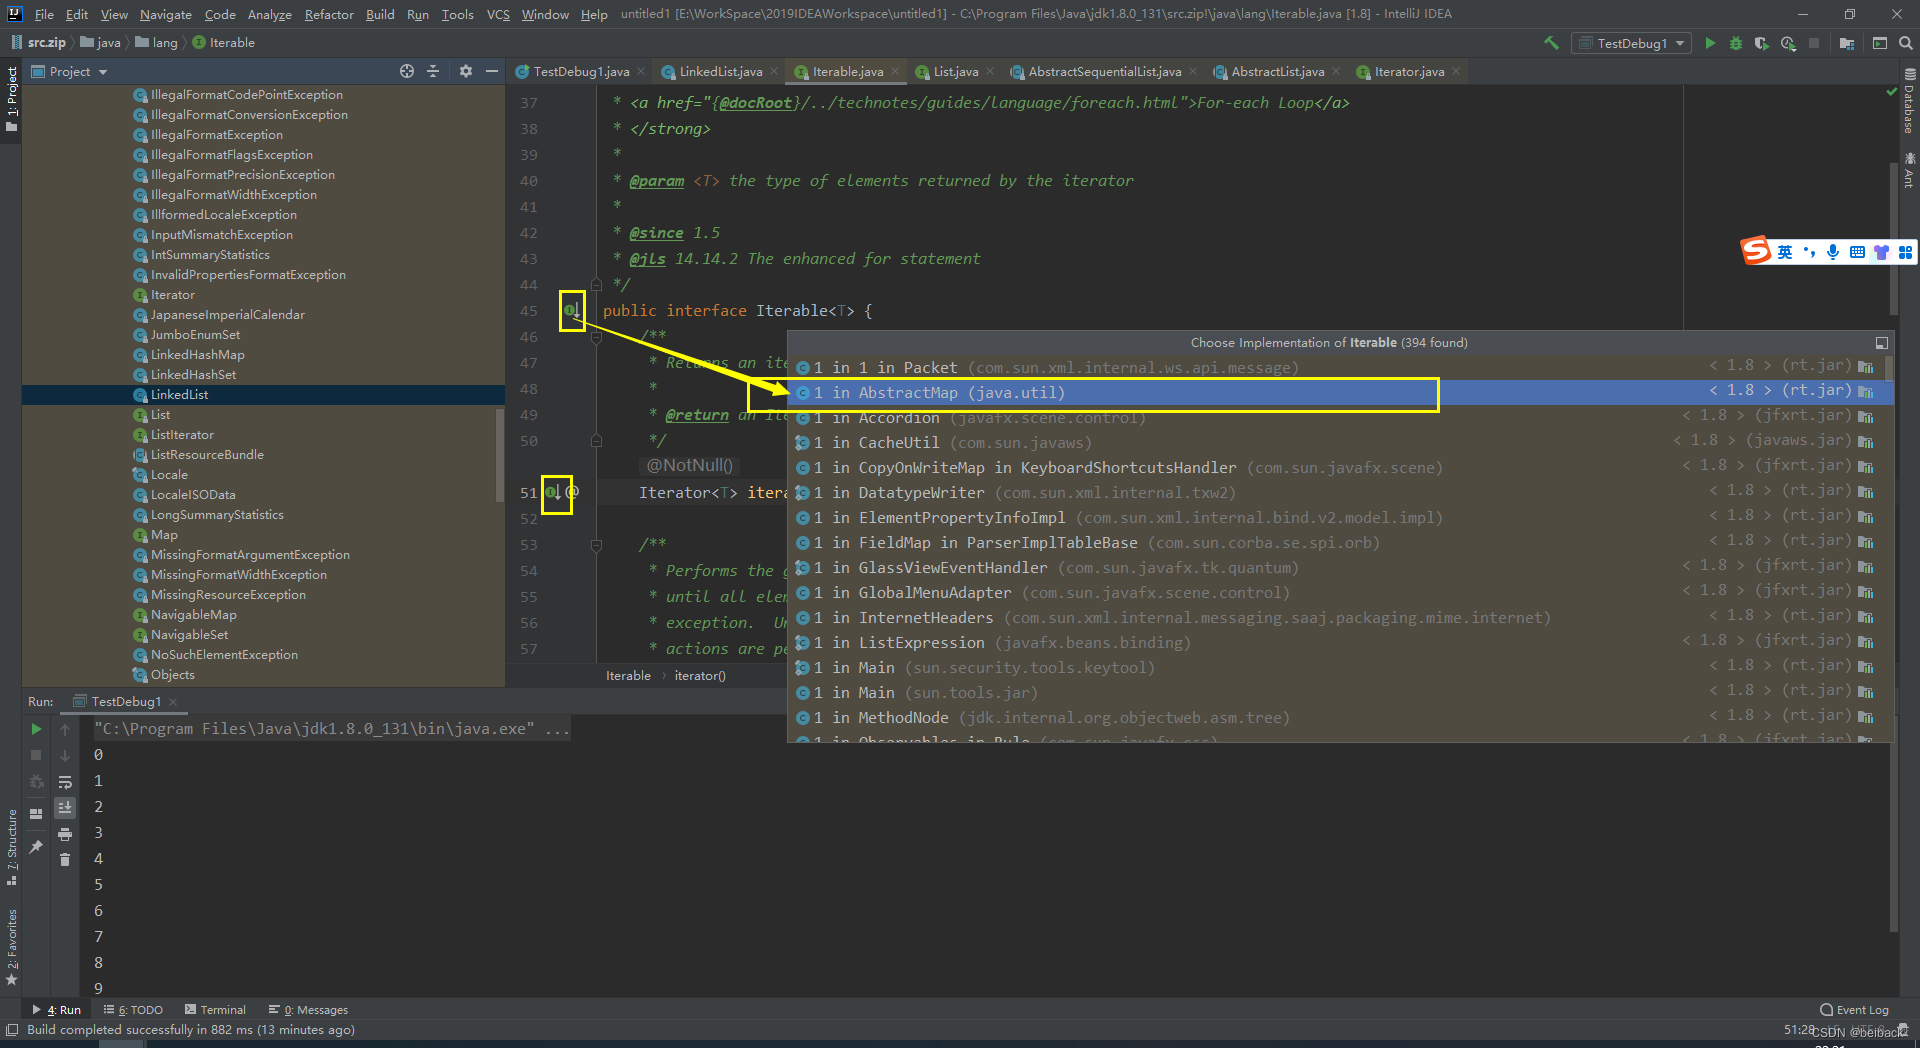Toggle soft-wrap in the Run console
This screenshot has height=1048, width=1920.
[x=65, y=782]
